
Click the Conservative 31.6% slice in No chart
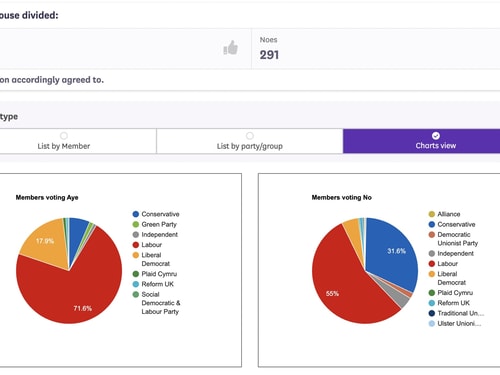[x=393, y=250]
